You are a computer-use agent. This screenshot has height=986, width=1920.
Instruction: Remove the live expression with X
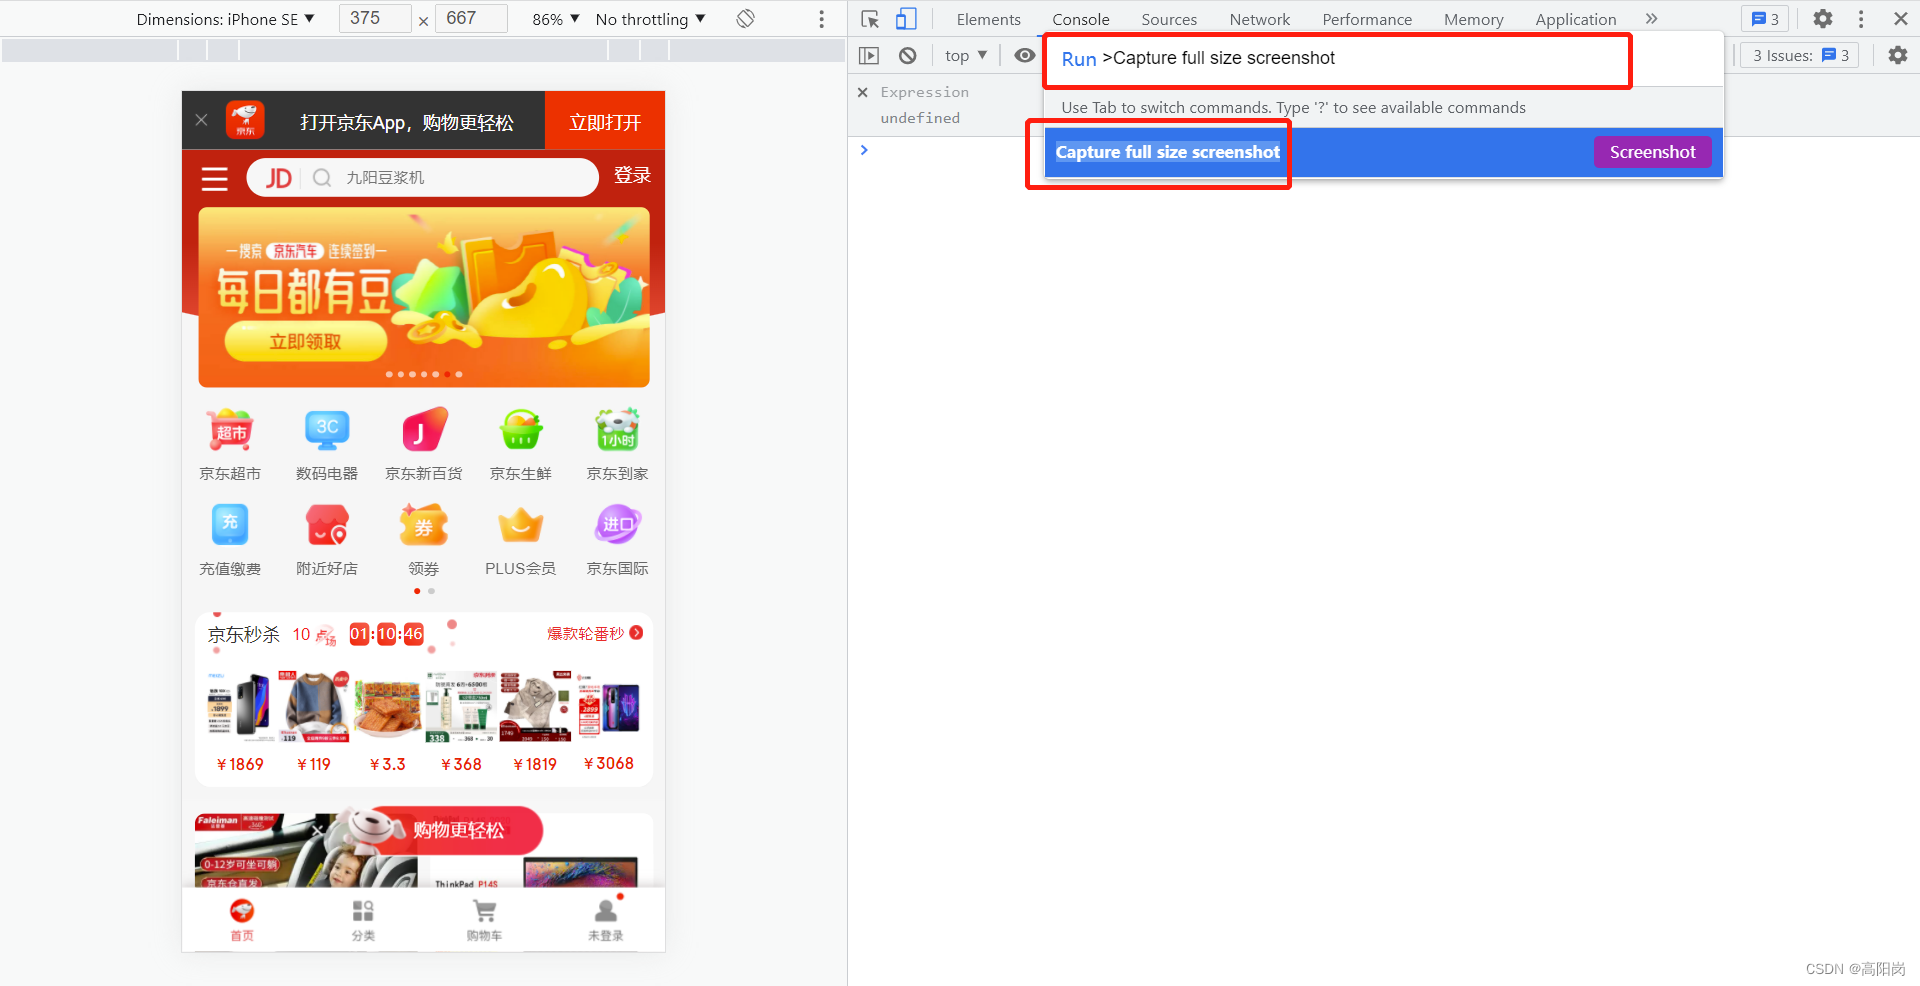(x=863, y=92)
